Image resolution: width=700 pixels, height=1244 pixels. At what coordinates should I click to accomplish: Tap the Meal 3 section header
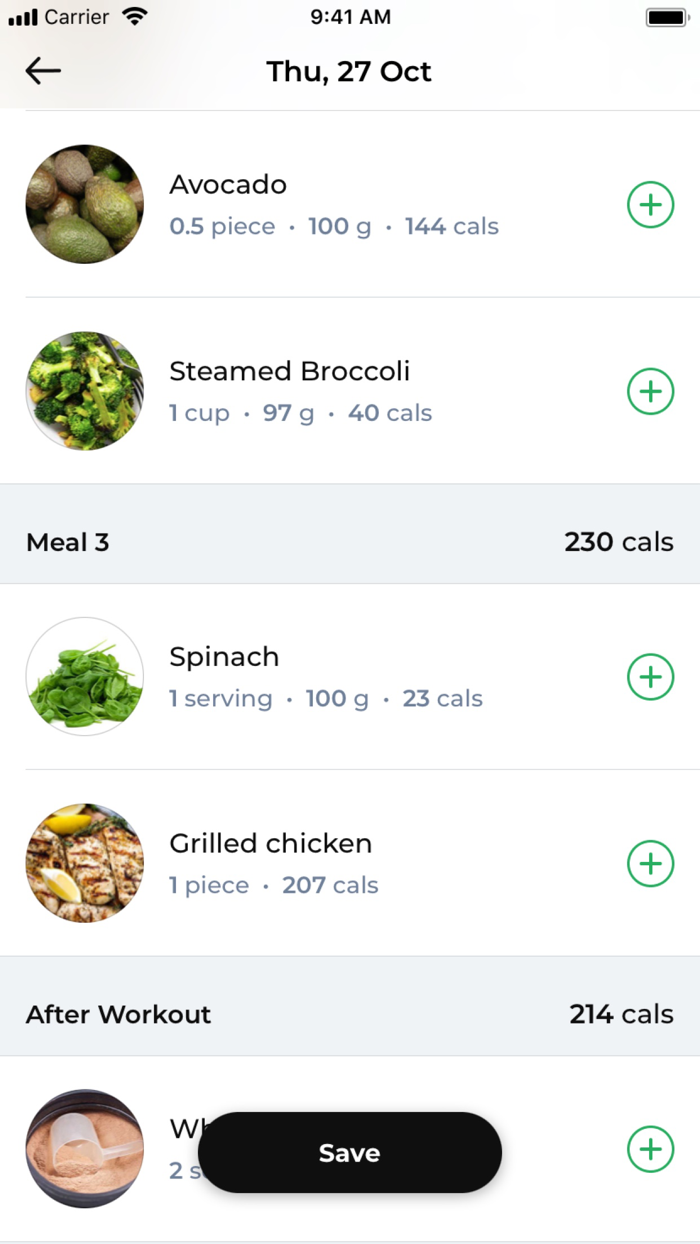[68, 542]
